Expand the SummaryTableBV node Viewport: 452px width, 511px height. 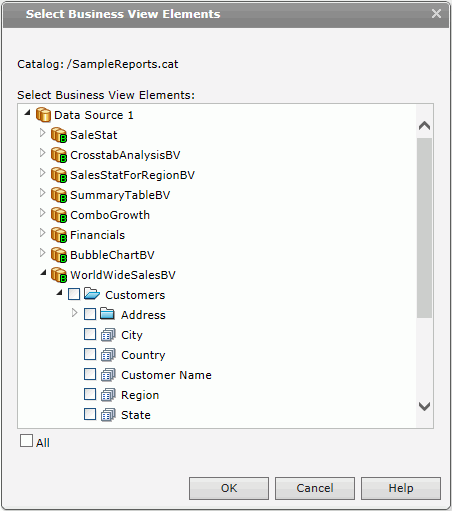click(42, 193)
